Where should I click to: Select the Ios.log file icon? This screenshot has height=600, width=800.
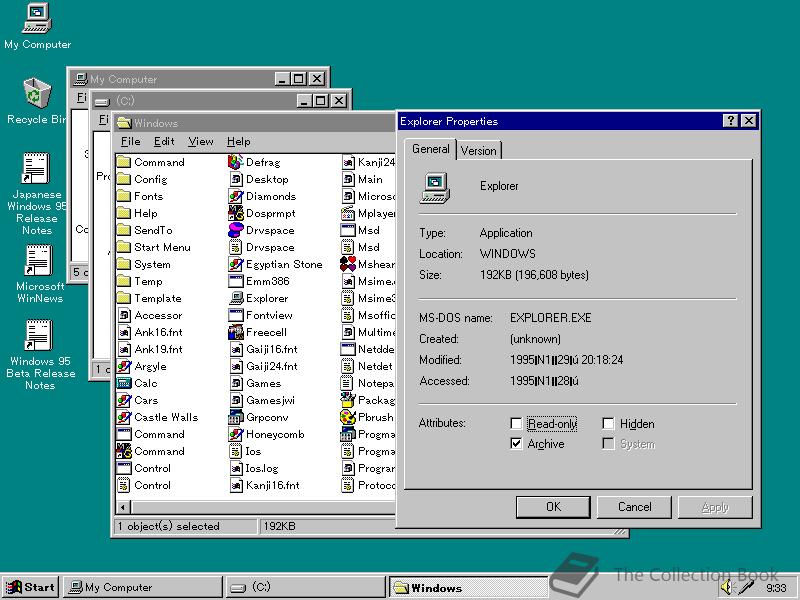click(235, 468)
